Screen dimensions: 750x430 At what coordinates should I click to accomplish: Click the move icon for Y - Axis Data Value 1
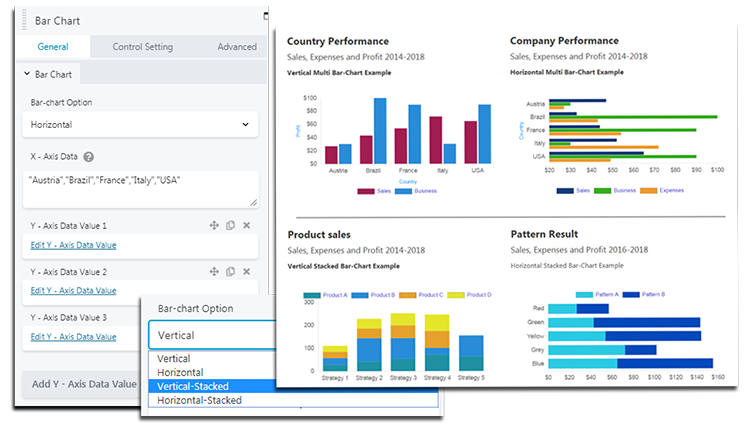(x=214, y=226)
